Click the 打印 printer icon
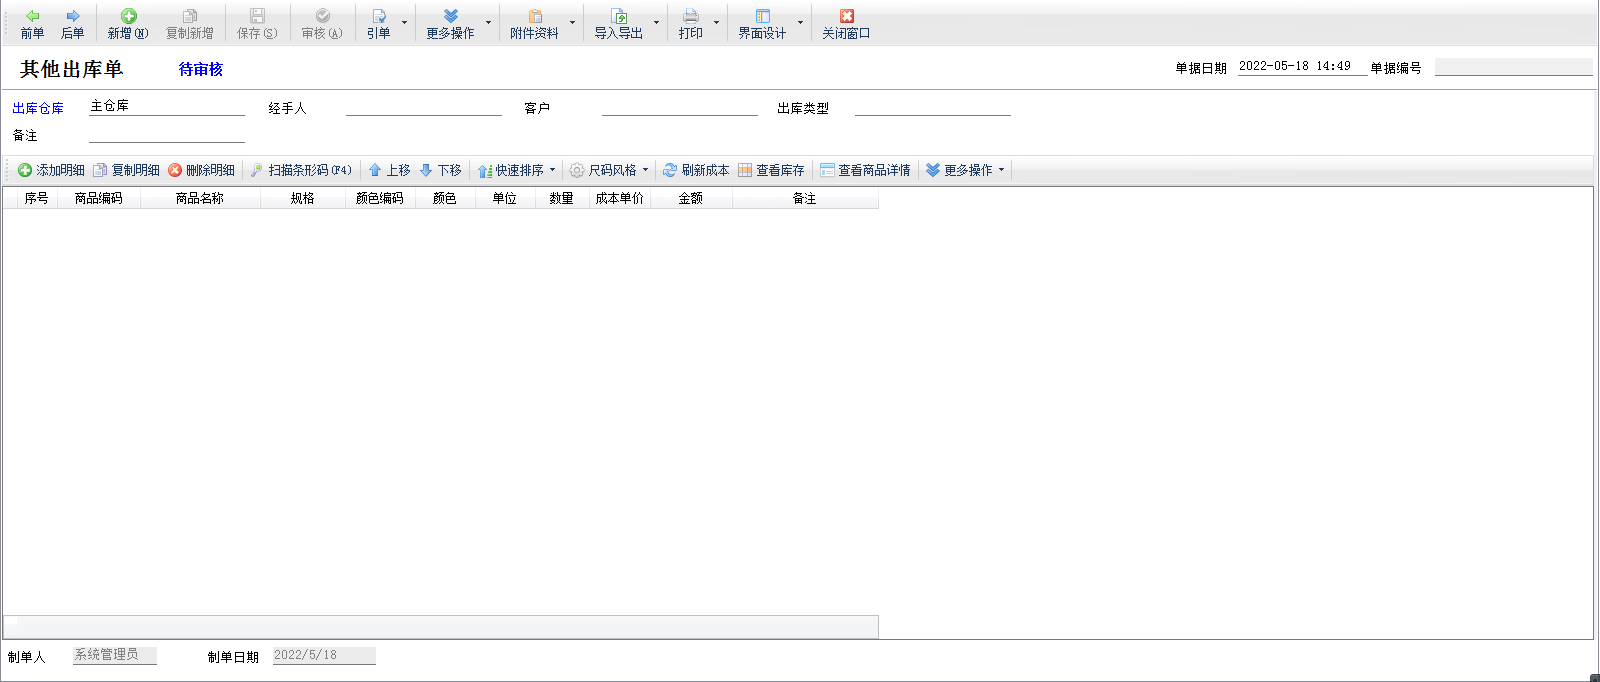The height and width of the screenshot is (682, 1600). click(690, 16)
